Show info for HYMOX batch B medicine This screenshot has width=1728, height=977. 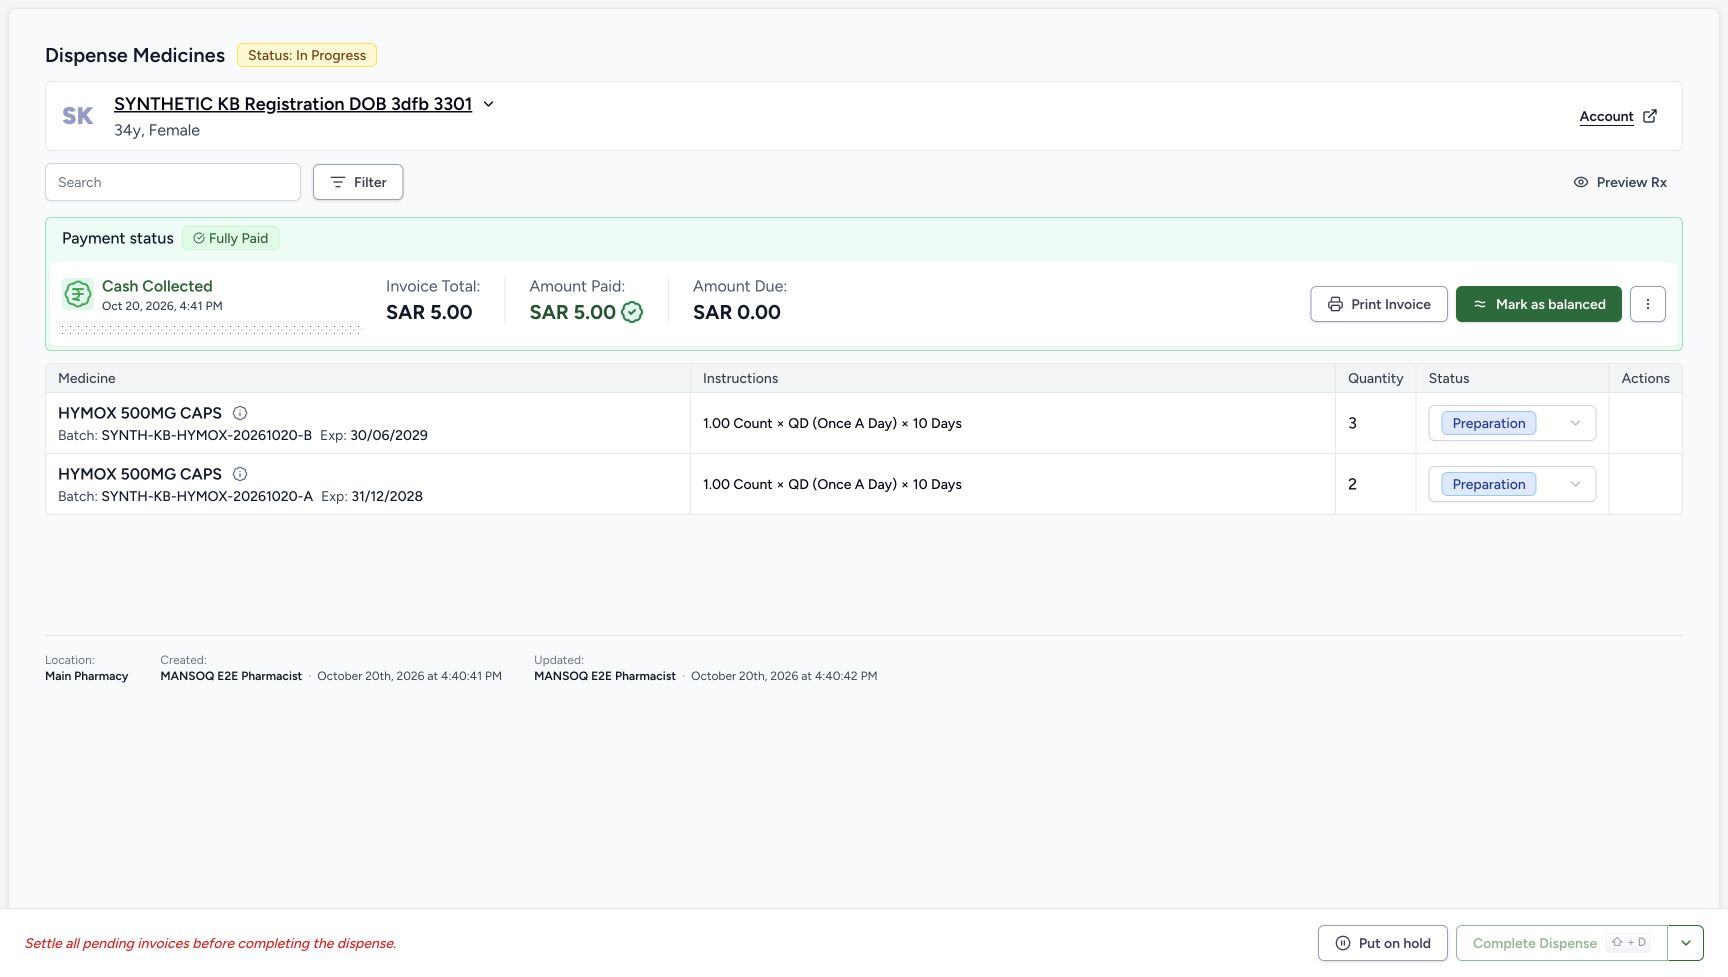coord(240,413)
